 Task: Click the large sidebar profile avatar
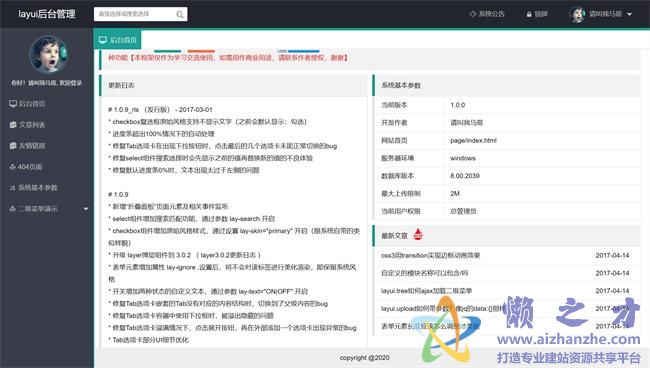coord(48,54)
